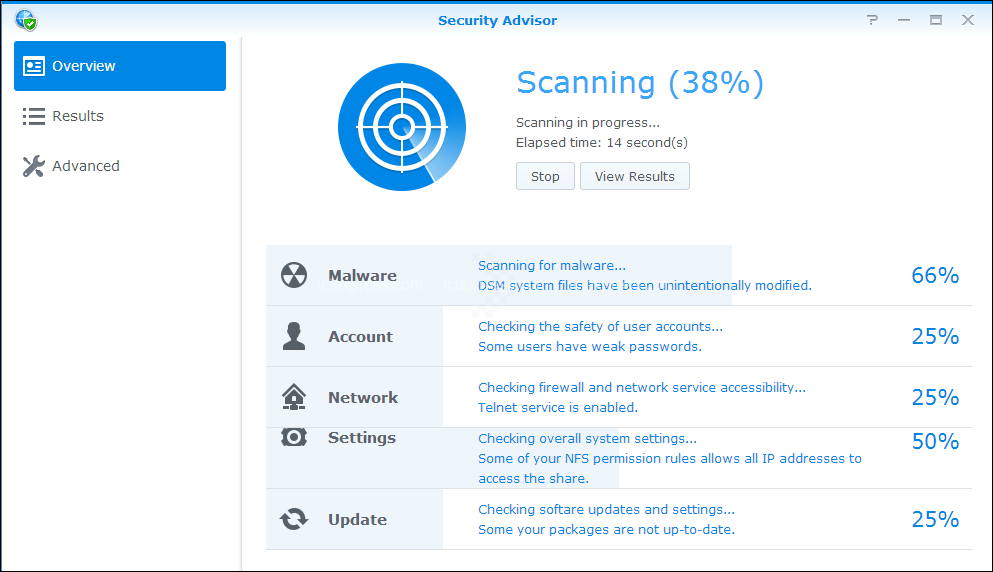Click the Telnet service is enabled message
Screen dimensions: 993x572
557,408
